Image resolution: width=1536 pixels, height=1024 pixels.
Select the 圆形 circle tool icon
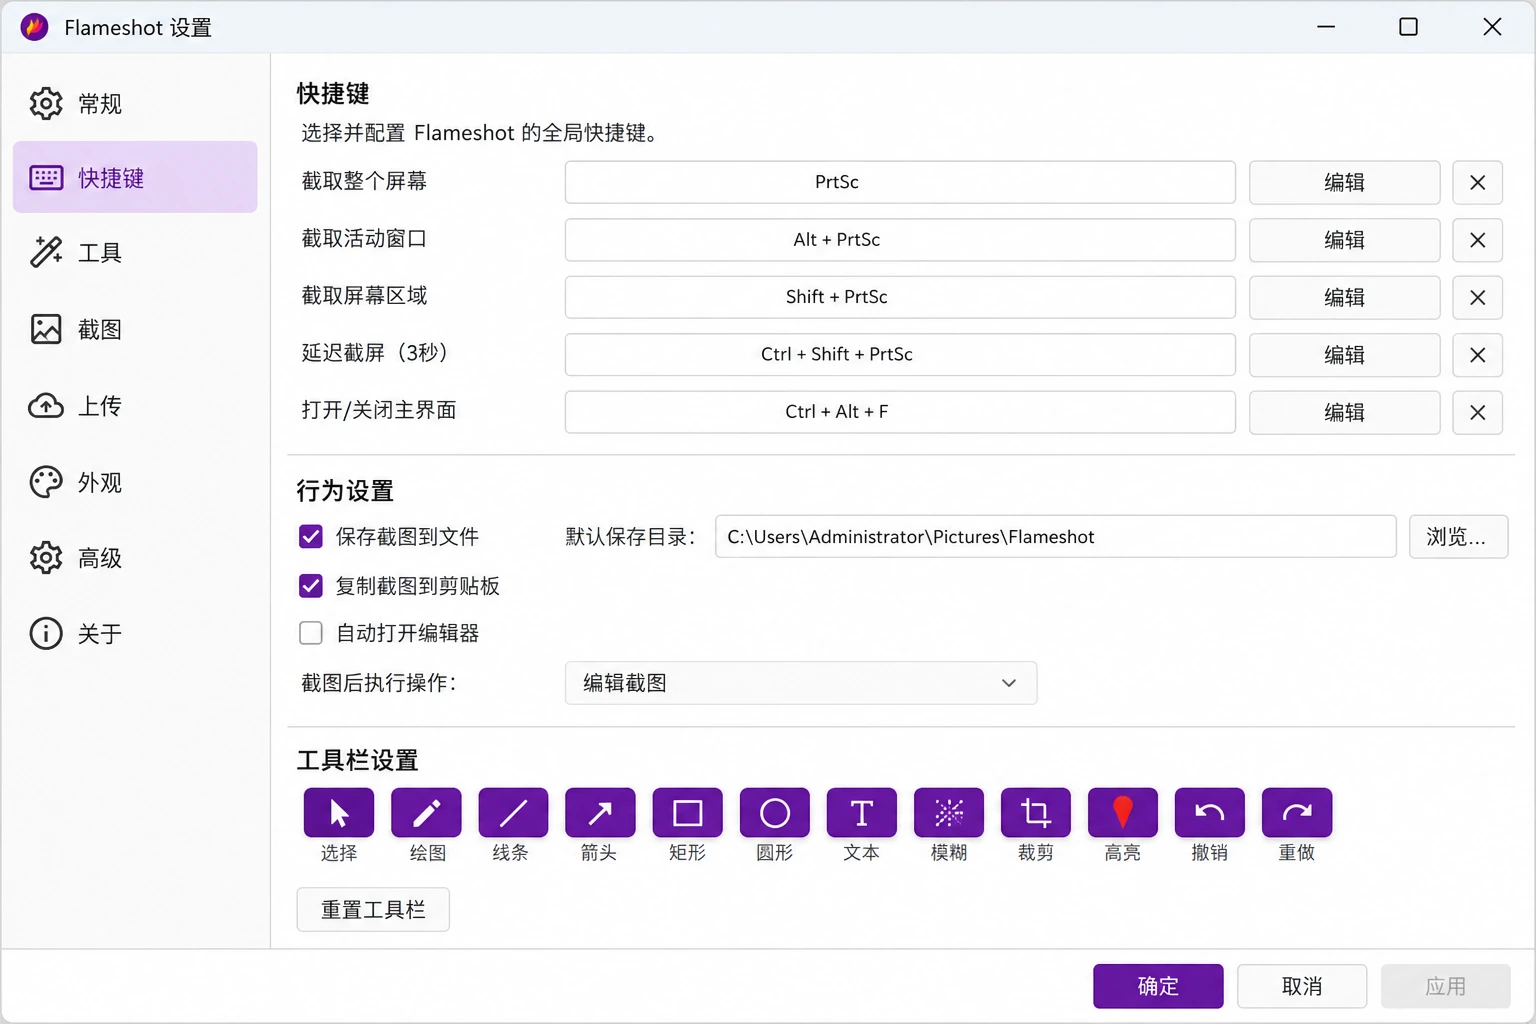click(x=775, y=812)
